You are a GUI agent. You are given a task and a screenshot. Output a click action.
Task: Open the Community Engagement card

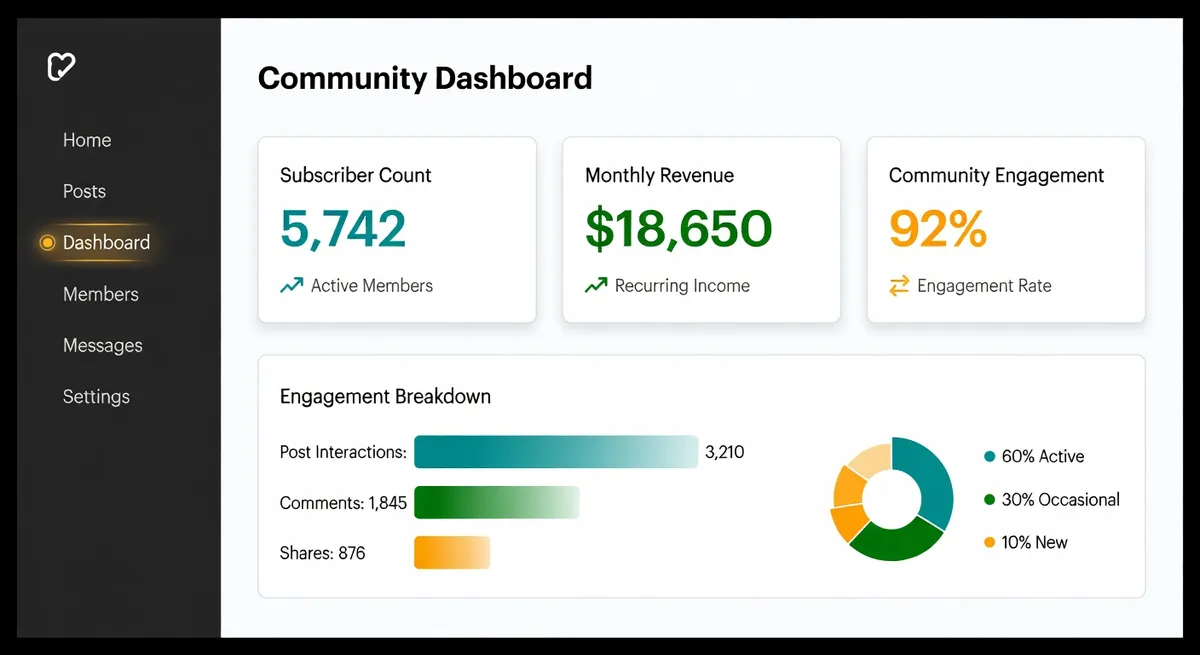pos(1006,230)
